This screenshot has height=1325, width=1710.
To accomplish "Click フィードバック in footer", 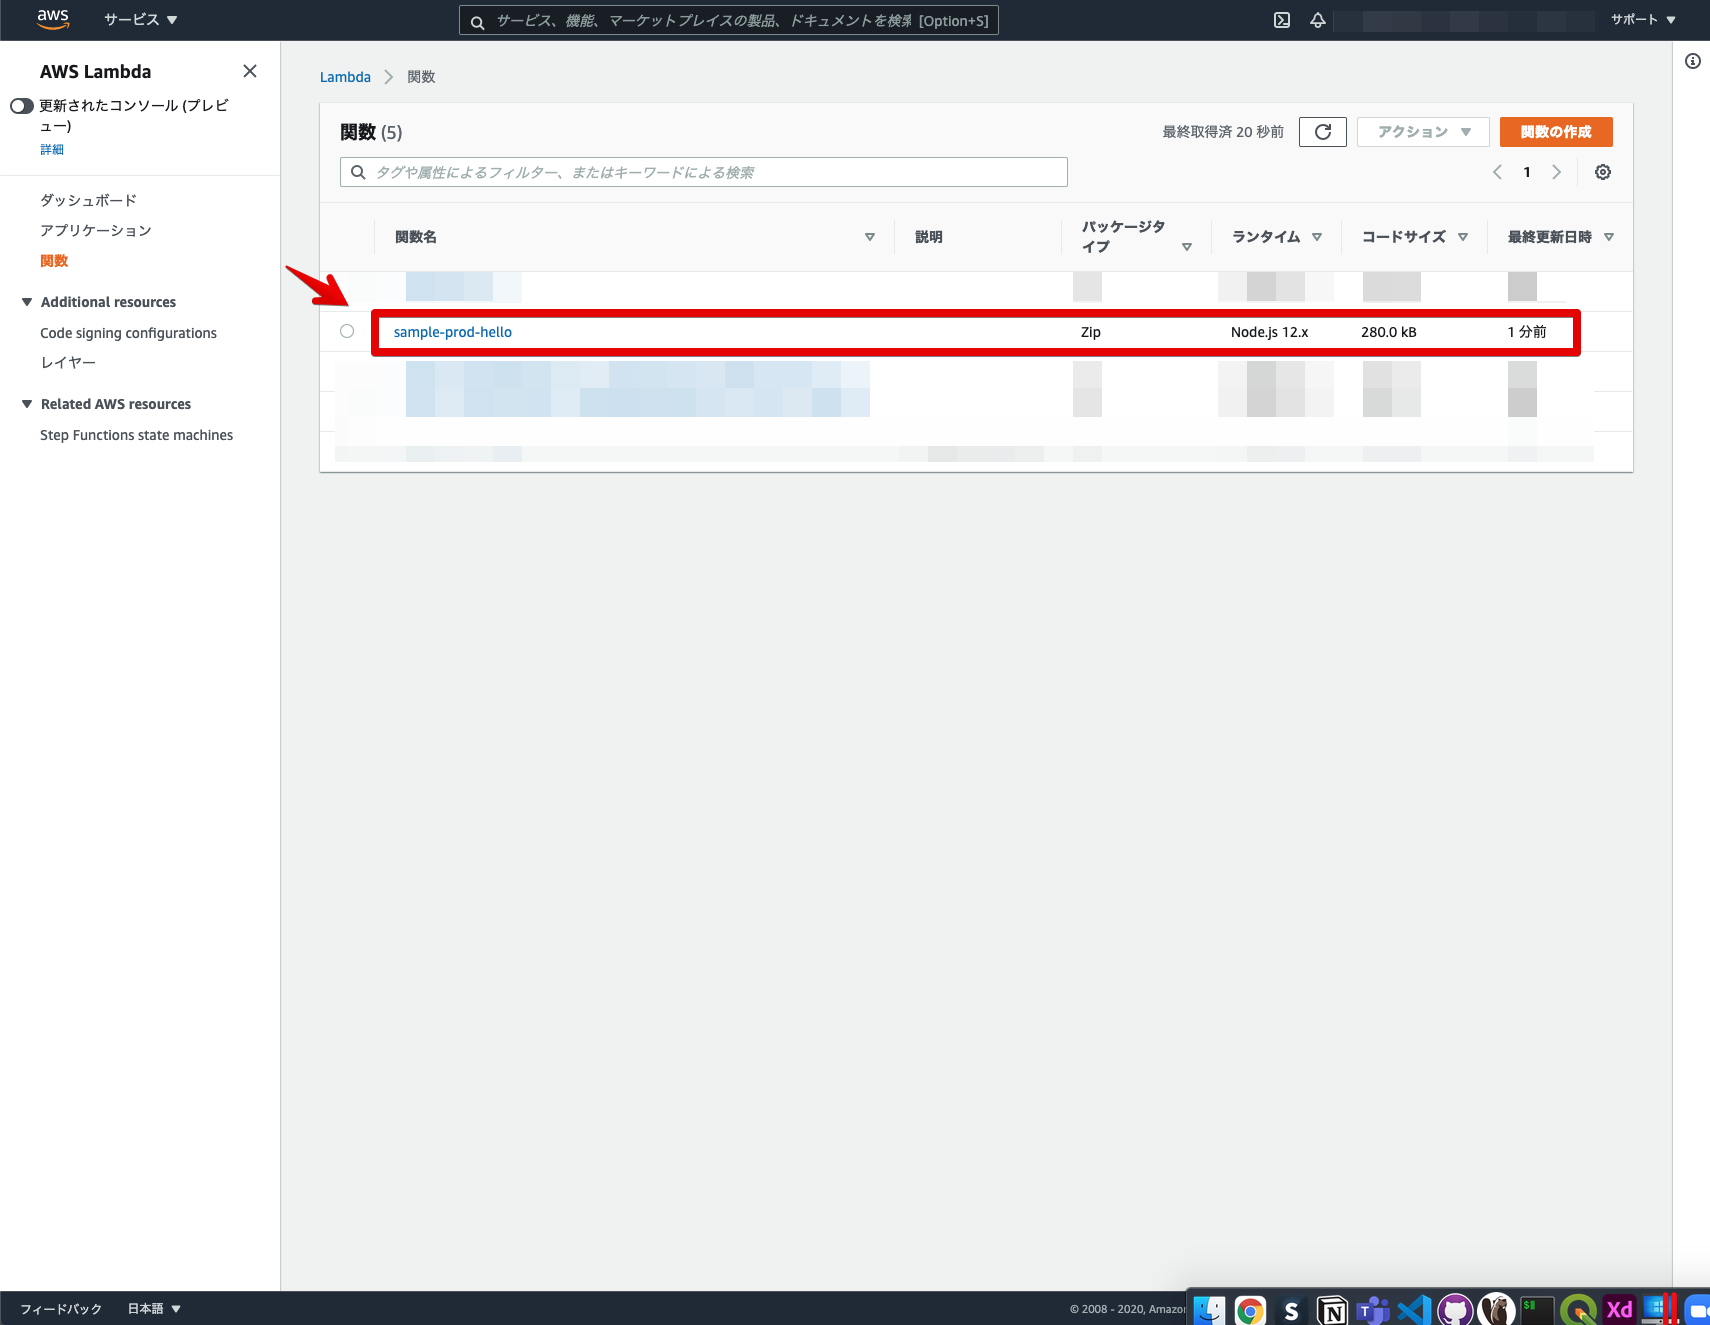I will click(61, 1308).
